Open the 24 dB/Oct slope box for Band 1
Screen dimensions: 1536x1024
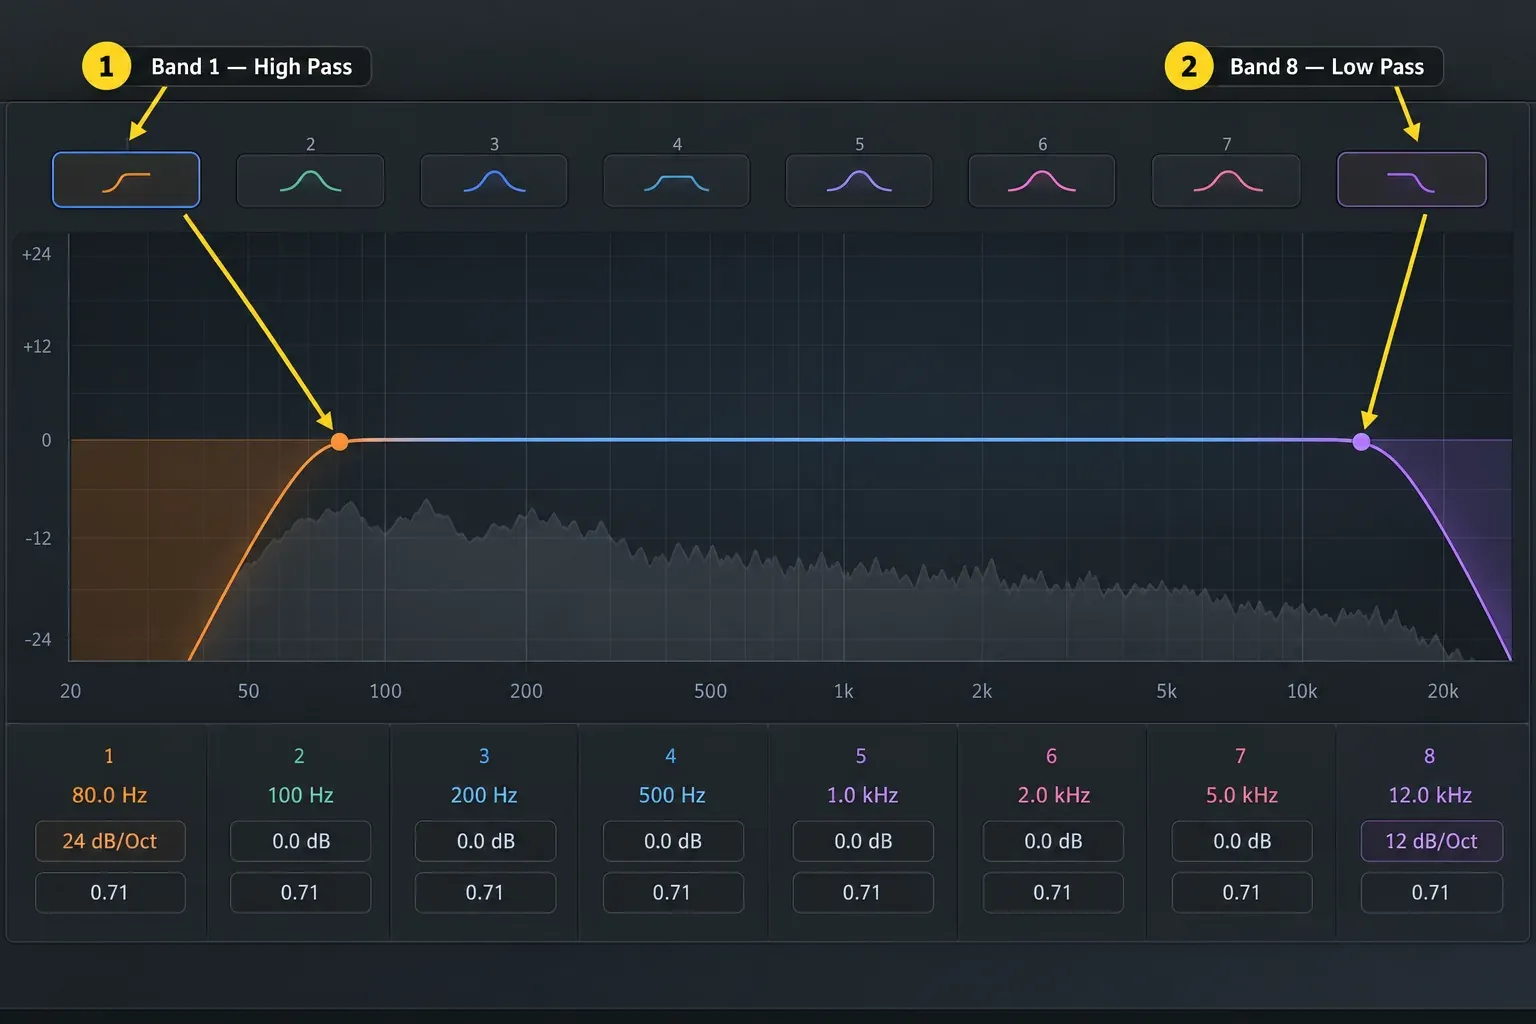pos(110,841)
